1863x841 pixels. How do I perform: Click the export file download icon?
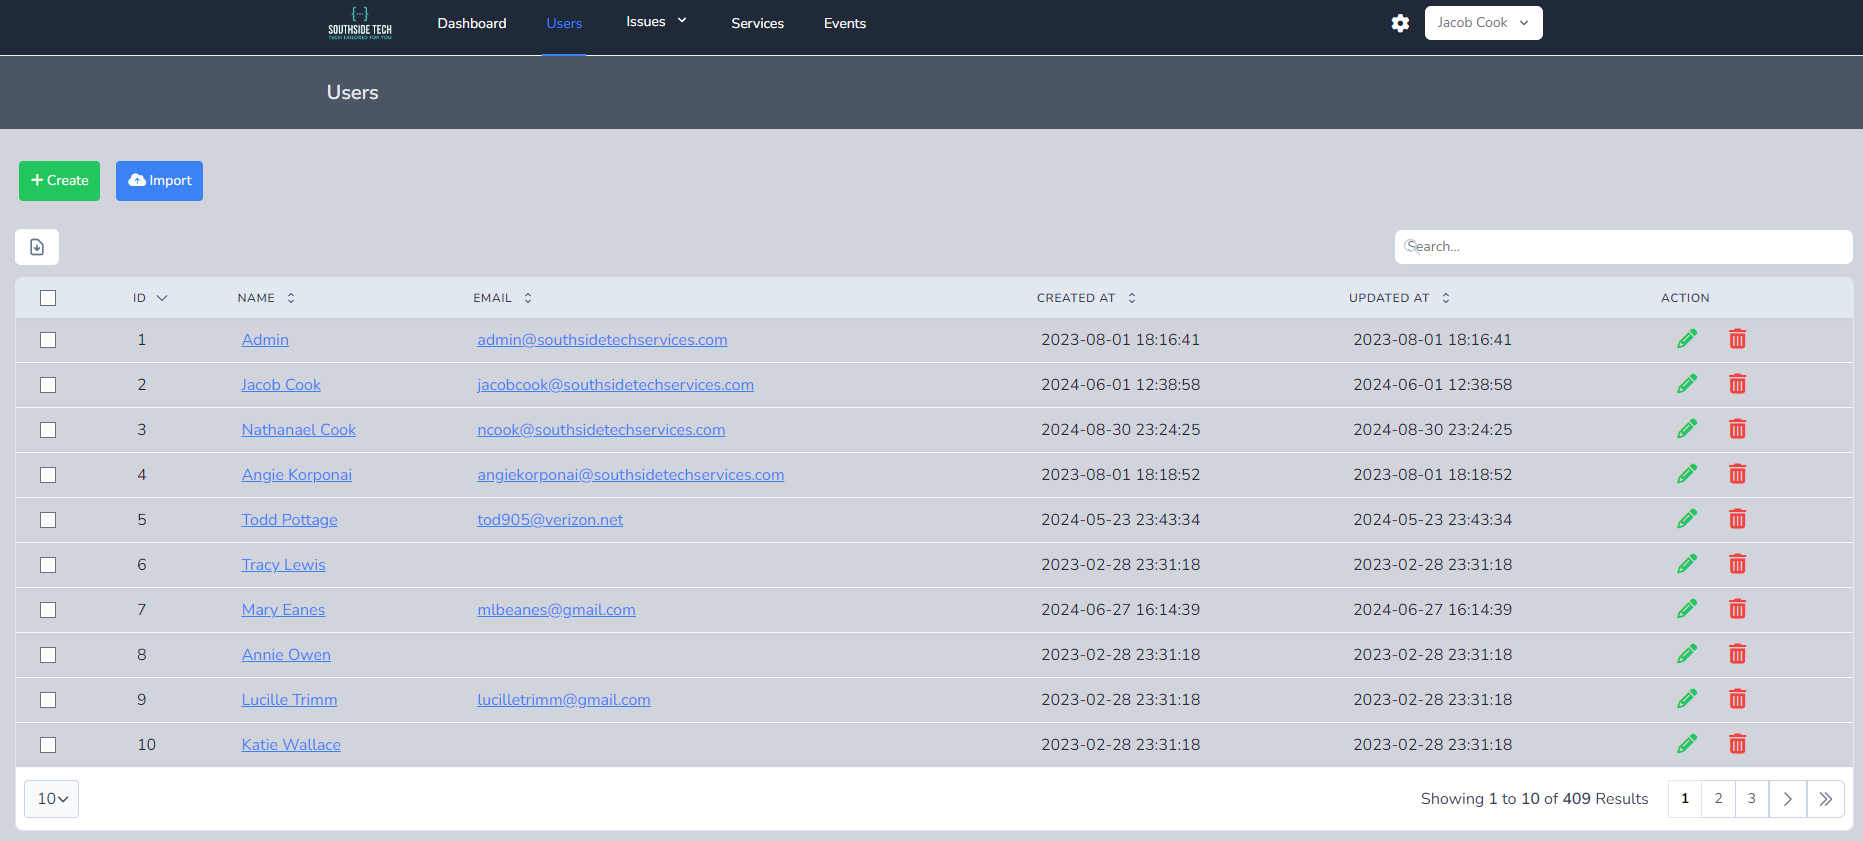(37, 247)
